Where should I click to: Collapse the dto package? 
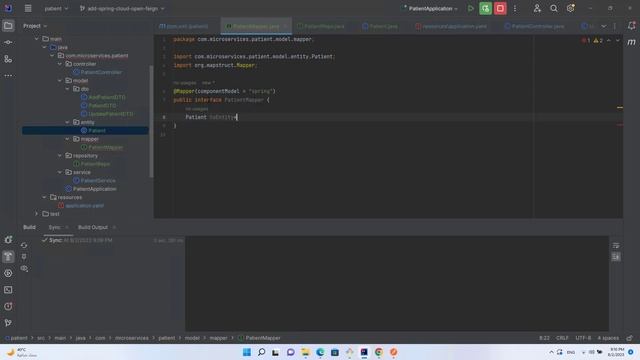click(67, 89)
